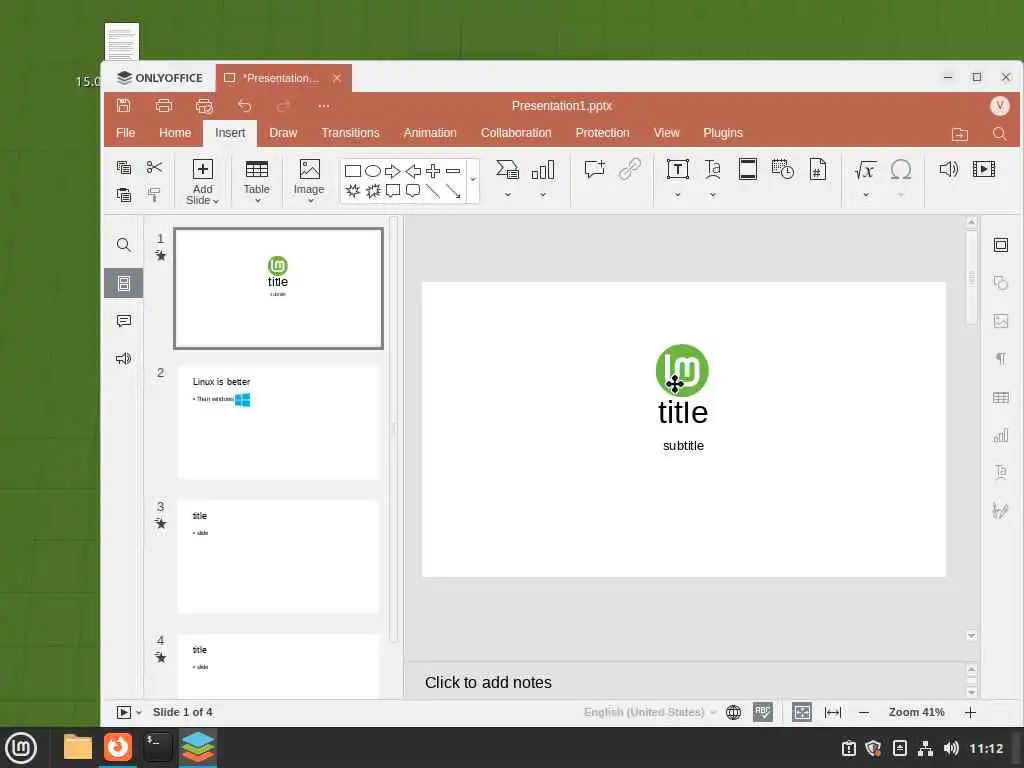The height and width of the screenshot is (768, 1024).
Task: Open the user avatar V button
Action: pos(999,106)
